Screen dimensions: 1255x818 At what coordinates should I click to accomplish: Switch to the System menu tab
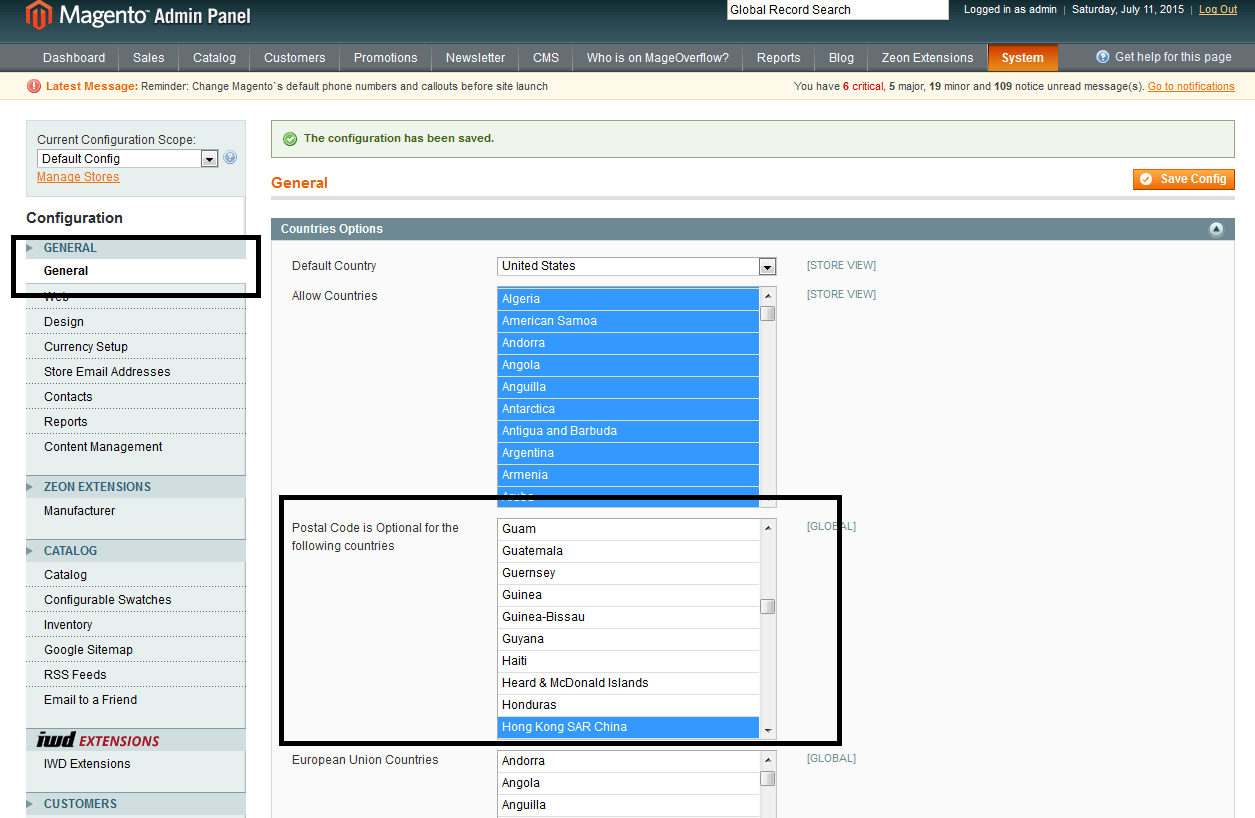click(1022, 57)
